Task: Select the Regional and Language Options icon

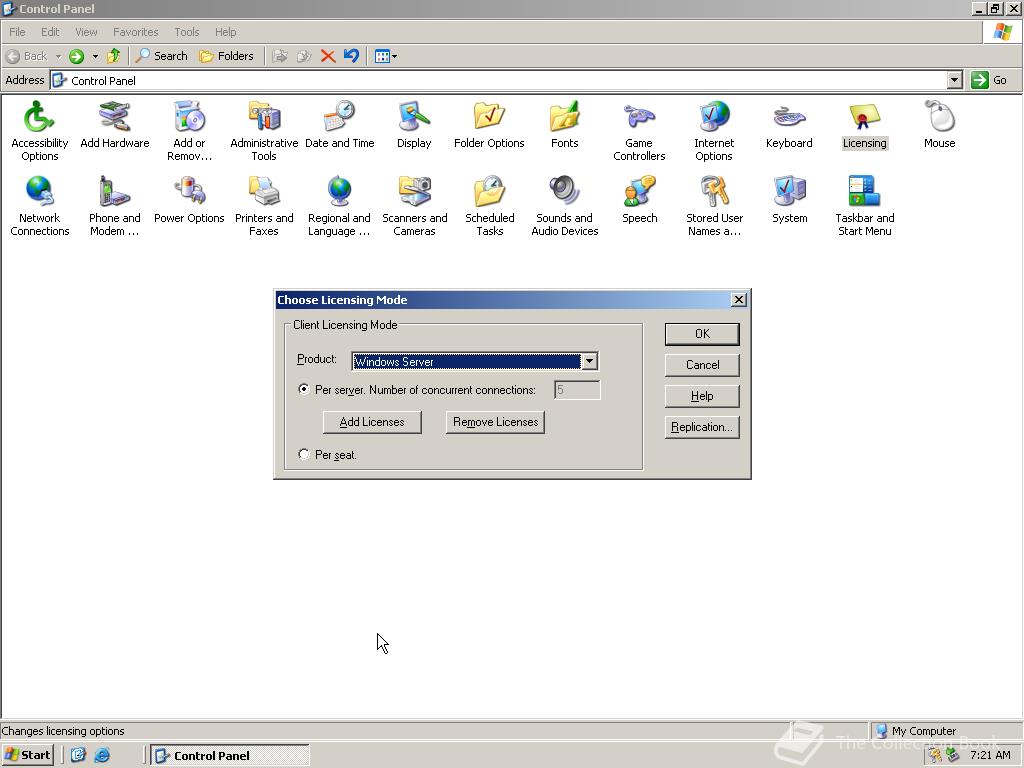Action: click(x=340, y=206)
